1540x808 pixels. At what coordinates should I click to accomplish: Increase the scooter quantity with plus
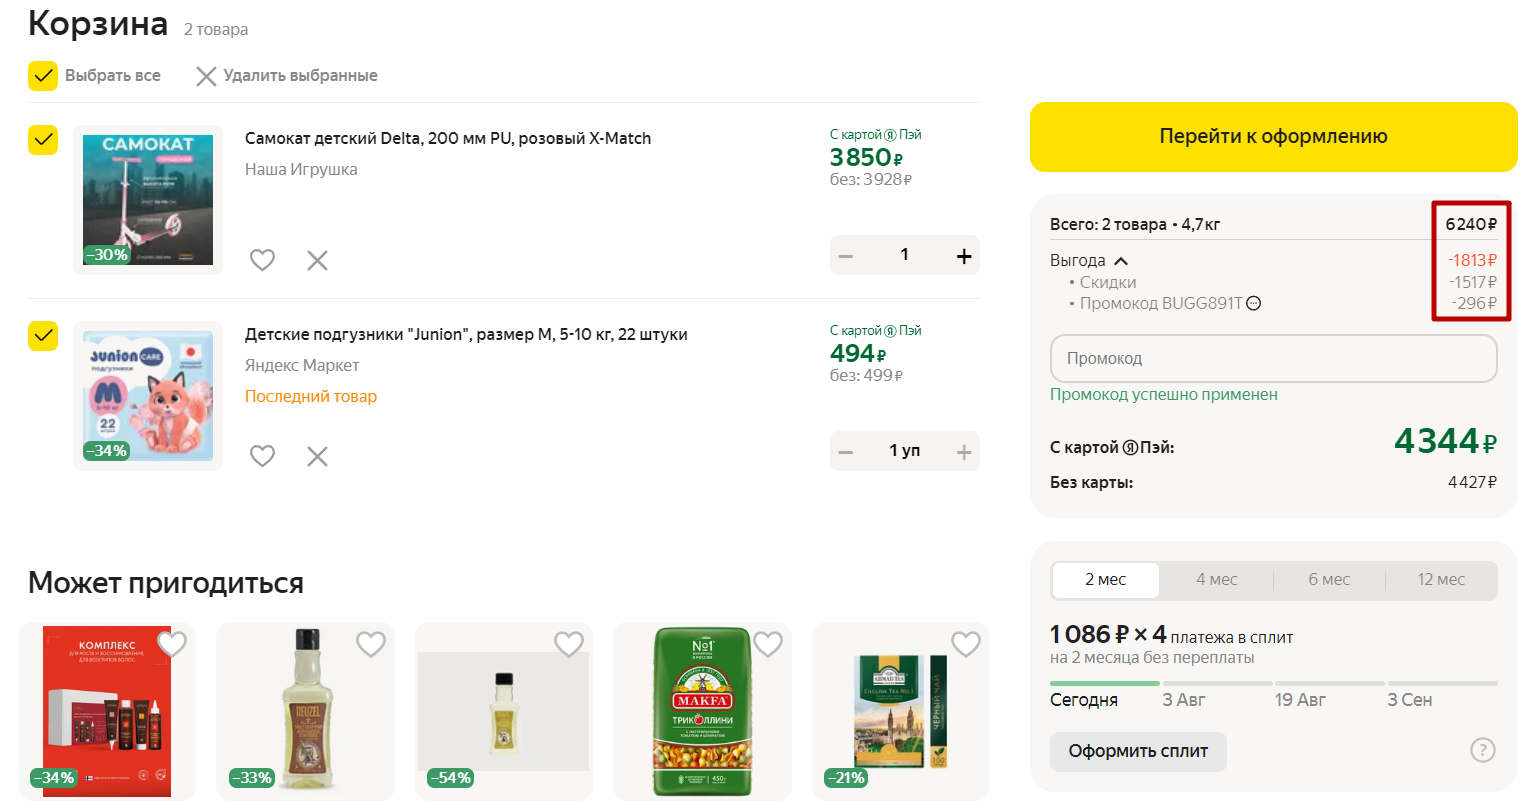coord(964,256)
